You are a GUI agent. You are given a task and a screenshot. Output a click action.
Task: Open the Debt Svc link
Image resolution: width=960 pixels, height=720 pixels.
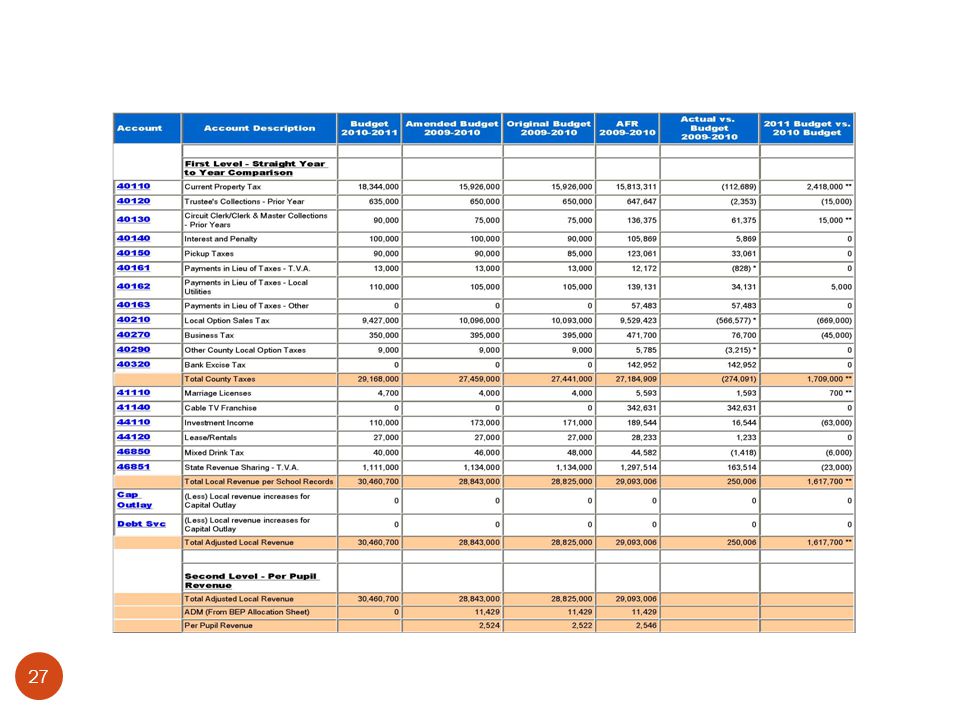coord(141,524)
